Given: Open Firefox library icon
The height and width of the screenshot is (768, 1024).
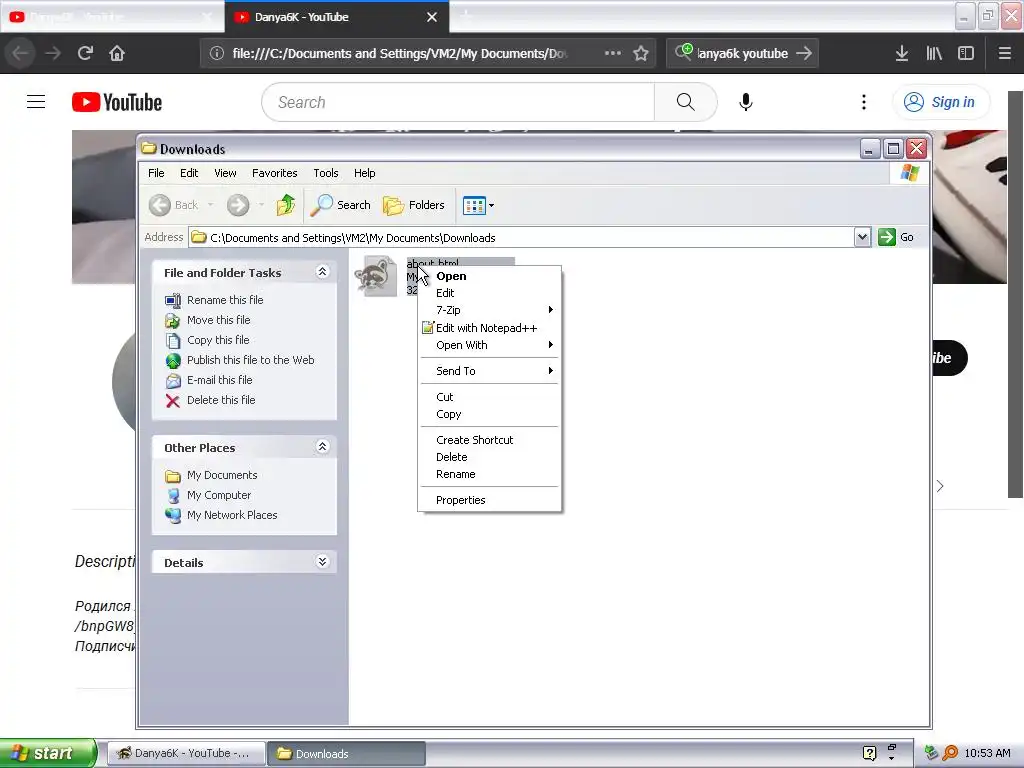Looking at the screenshot, I should [934, 53].
